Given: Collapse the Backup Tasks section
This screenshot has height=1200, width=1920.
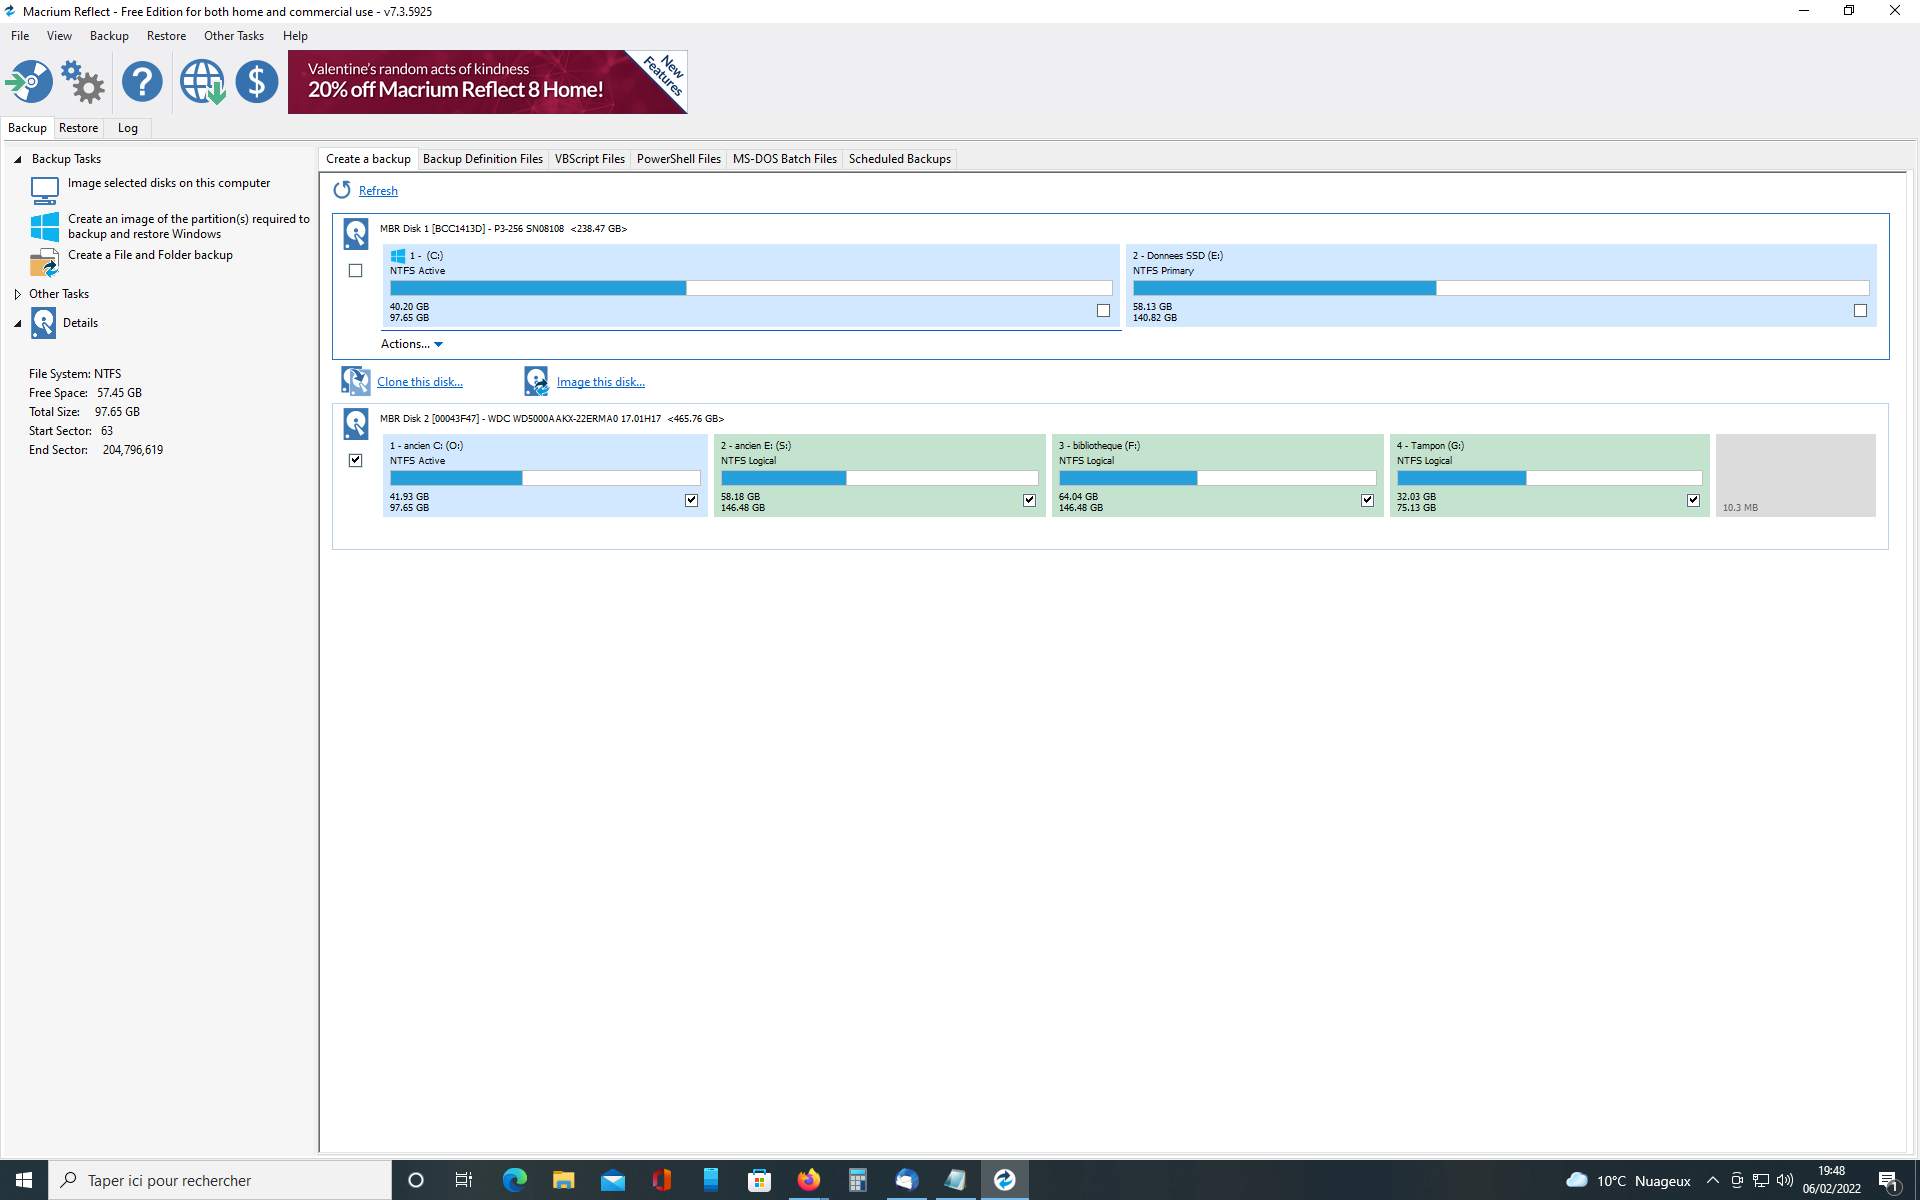Looking at the screenshot, I should click(x=17, y=159).
